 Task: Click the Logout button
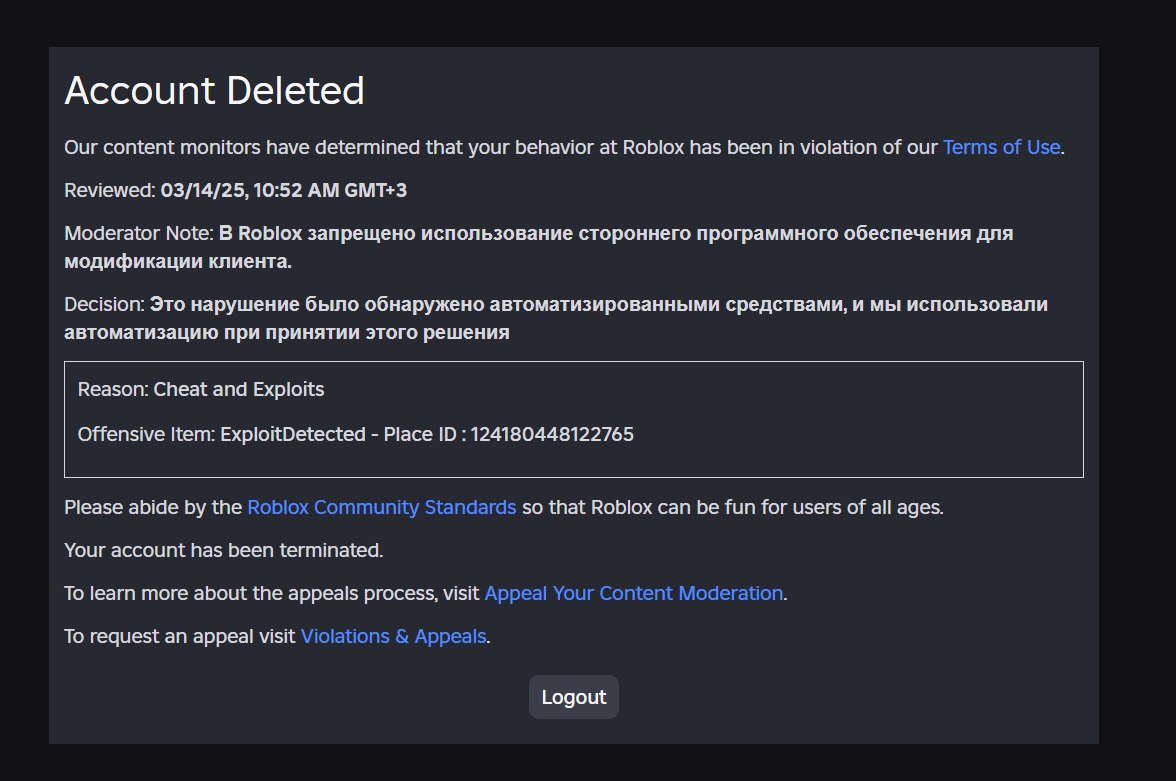[574, 697]
